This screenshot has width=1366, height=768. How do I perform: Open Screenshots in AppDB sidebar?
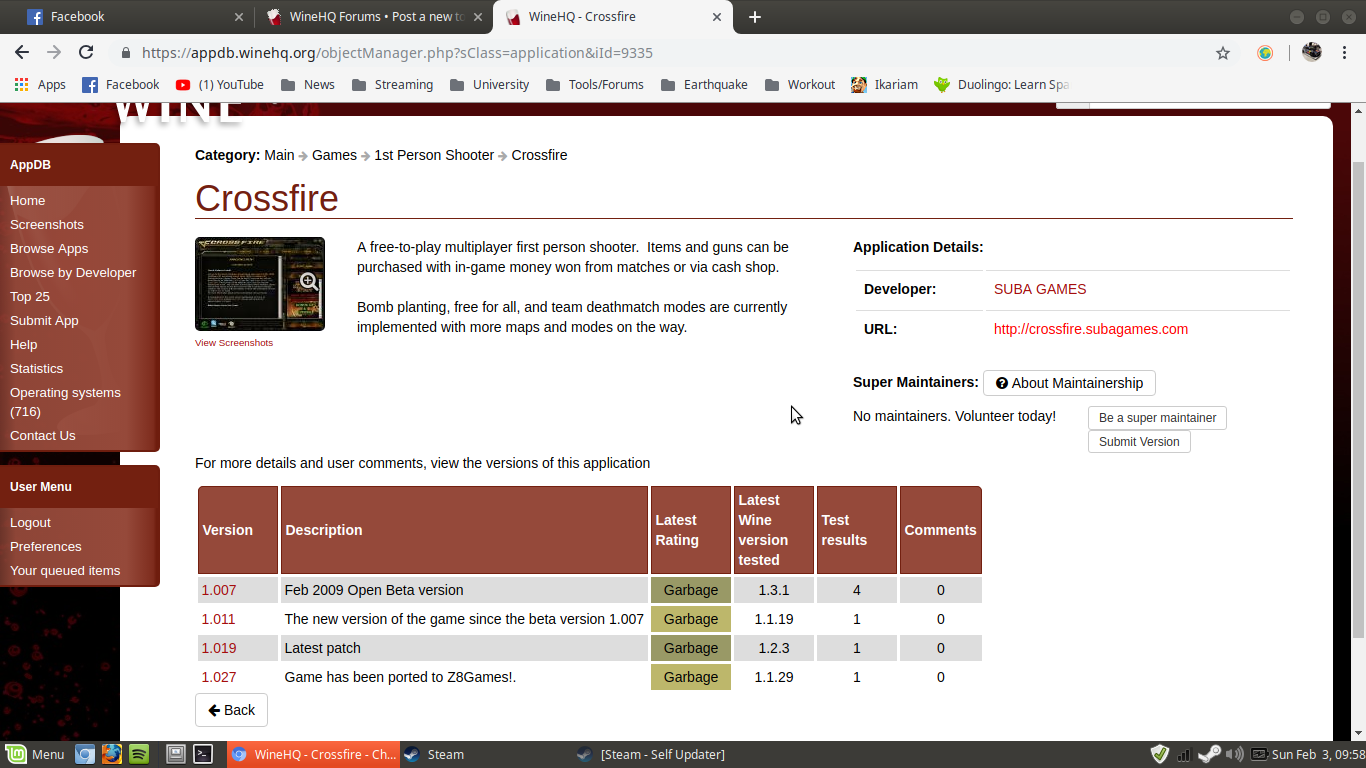point(47,225)
